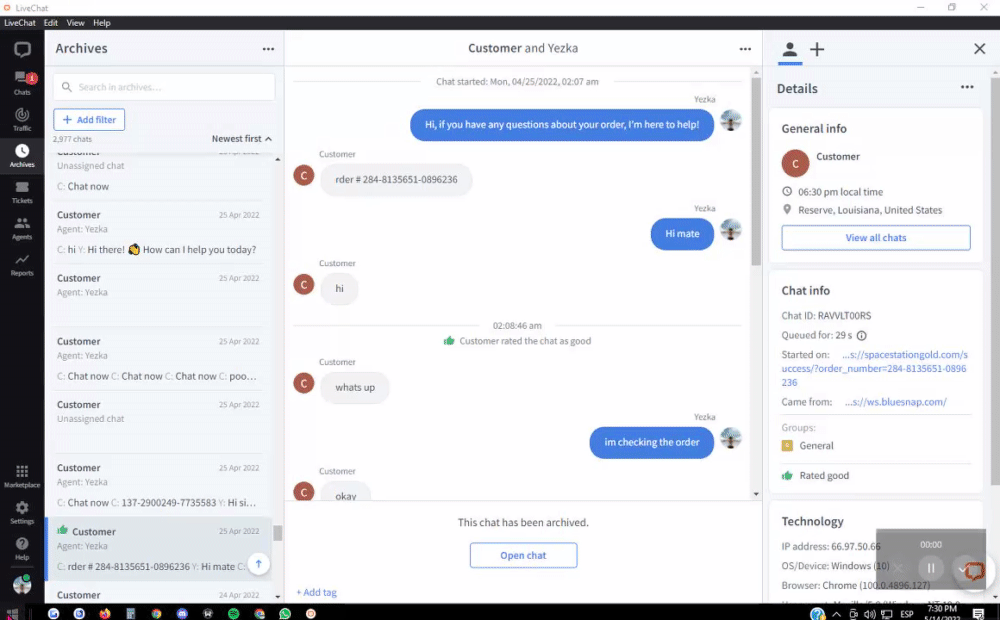Viewport: 1000px width, 620px height.
Task: Open the View menu
Action: point(75,23)
